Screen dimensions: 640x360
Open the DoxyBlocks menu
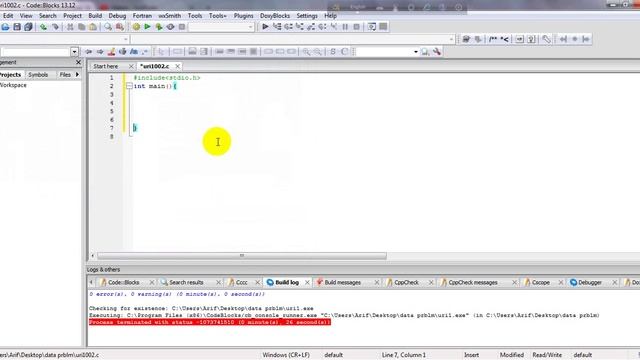(x=275, y=16)
